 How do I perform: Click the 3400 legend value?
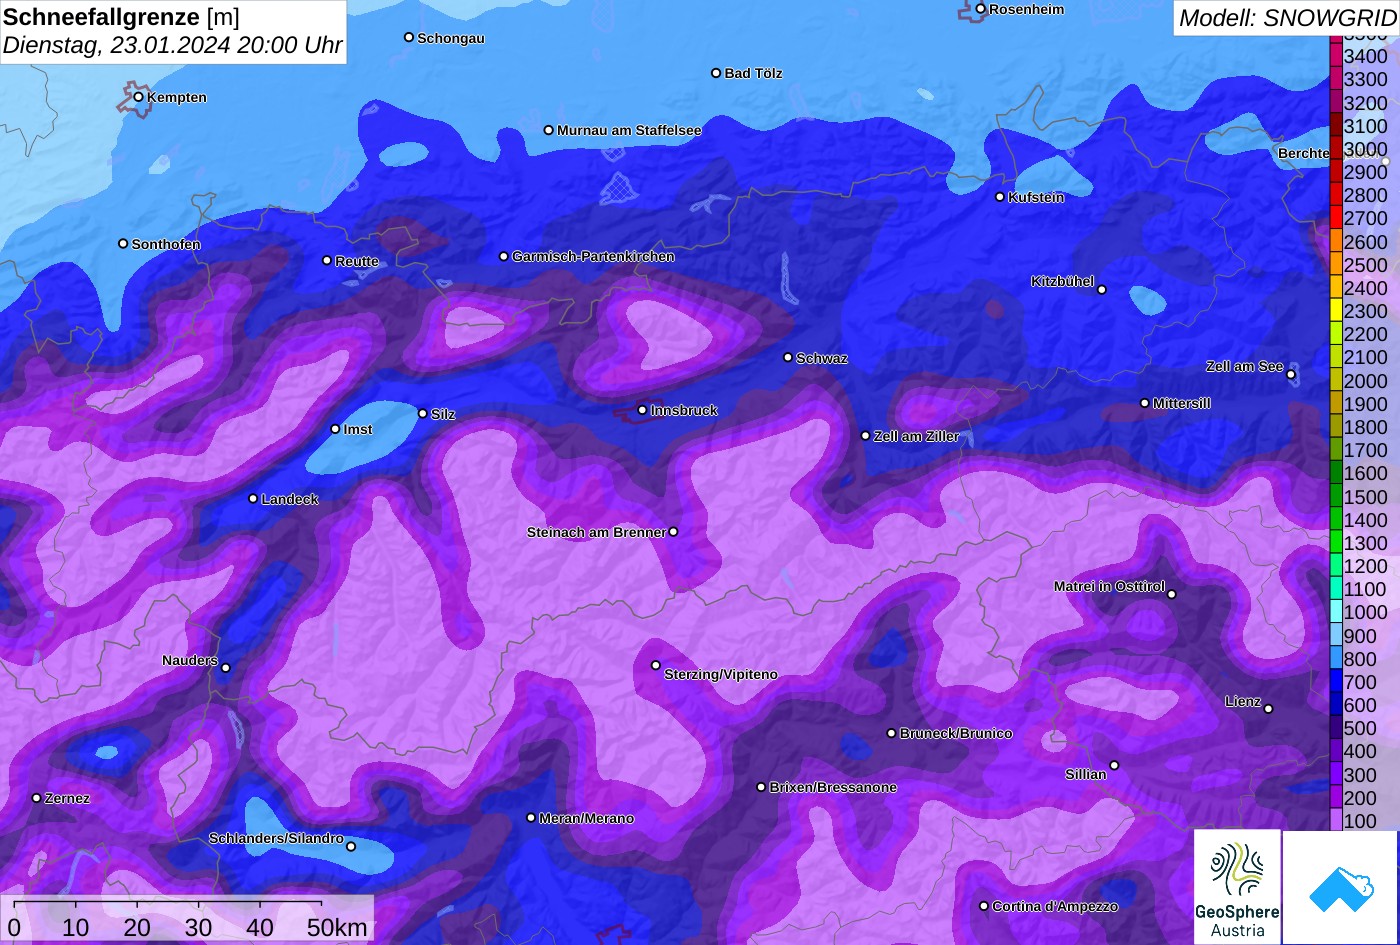[x=1365, y=57]
